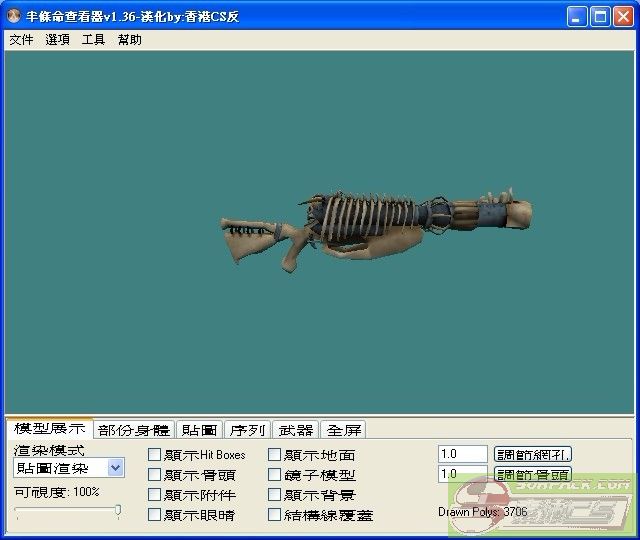Viewport: 640px width, 540px height.
Task: Check the 顯示地面 checkbox
Action: [275, 455]
